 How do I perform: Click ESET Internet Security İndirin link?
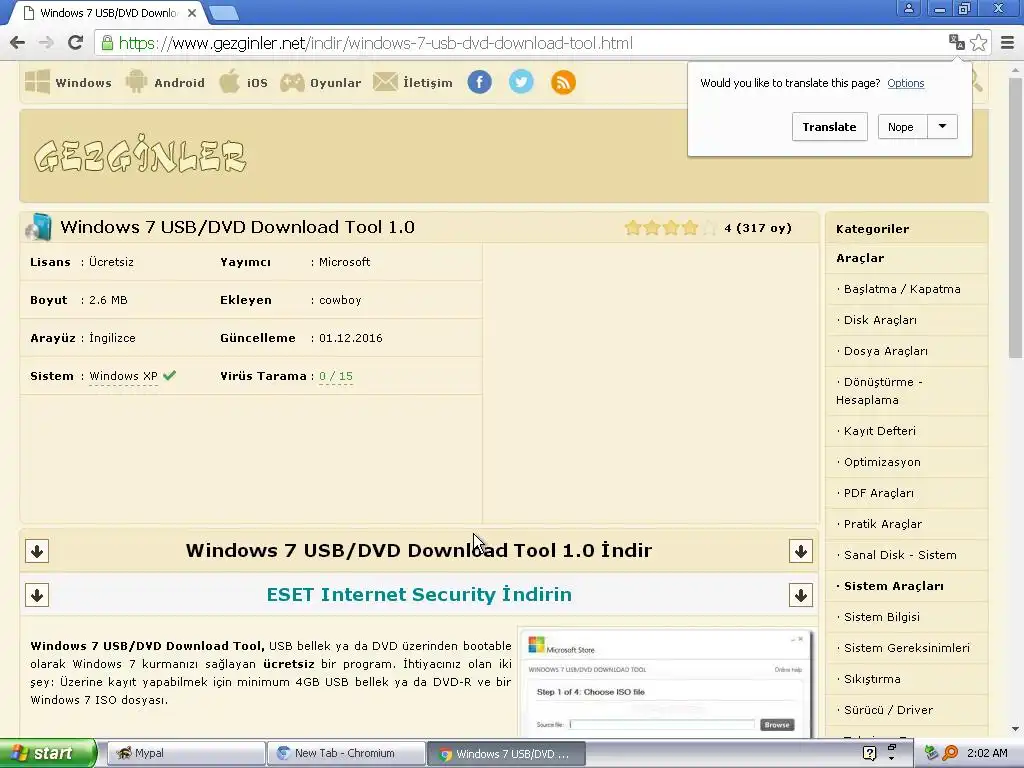point(419,594)
